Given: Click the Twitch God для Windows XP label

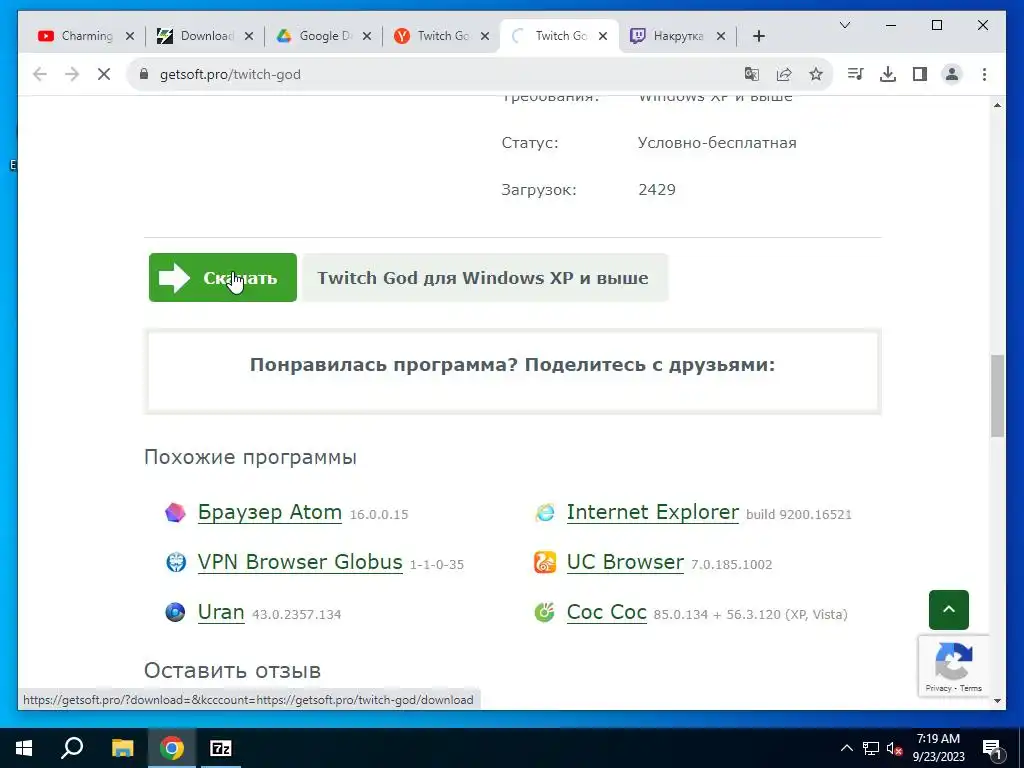Looking at the screenshot, I should coord(483,278).
